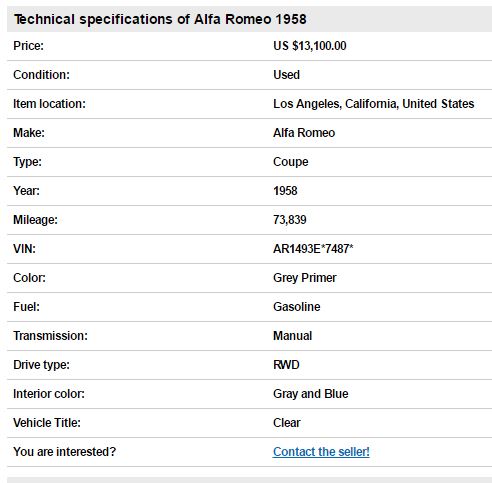Select the Condition value Used
492x483 pixels.
[286, 75]
